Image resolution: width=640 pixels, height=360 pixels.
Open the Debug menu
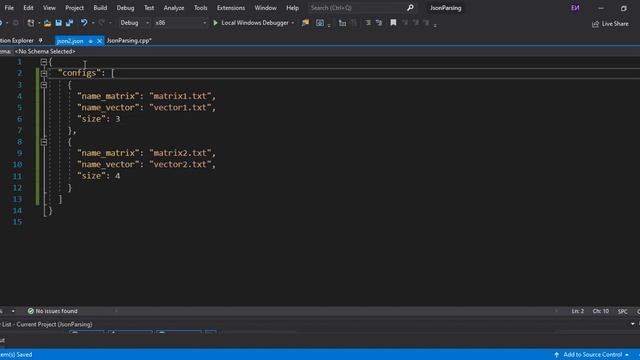click(x=125, y=8)
